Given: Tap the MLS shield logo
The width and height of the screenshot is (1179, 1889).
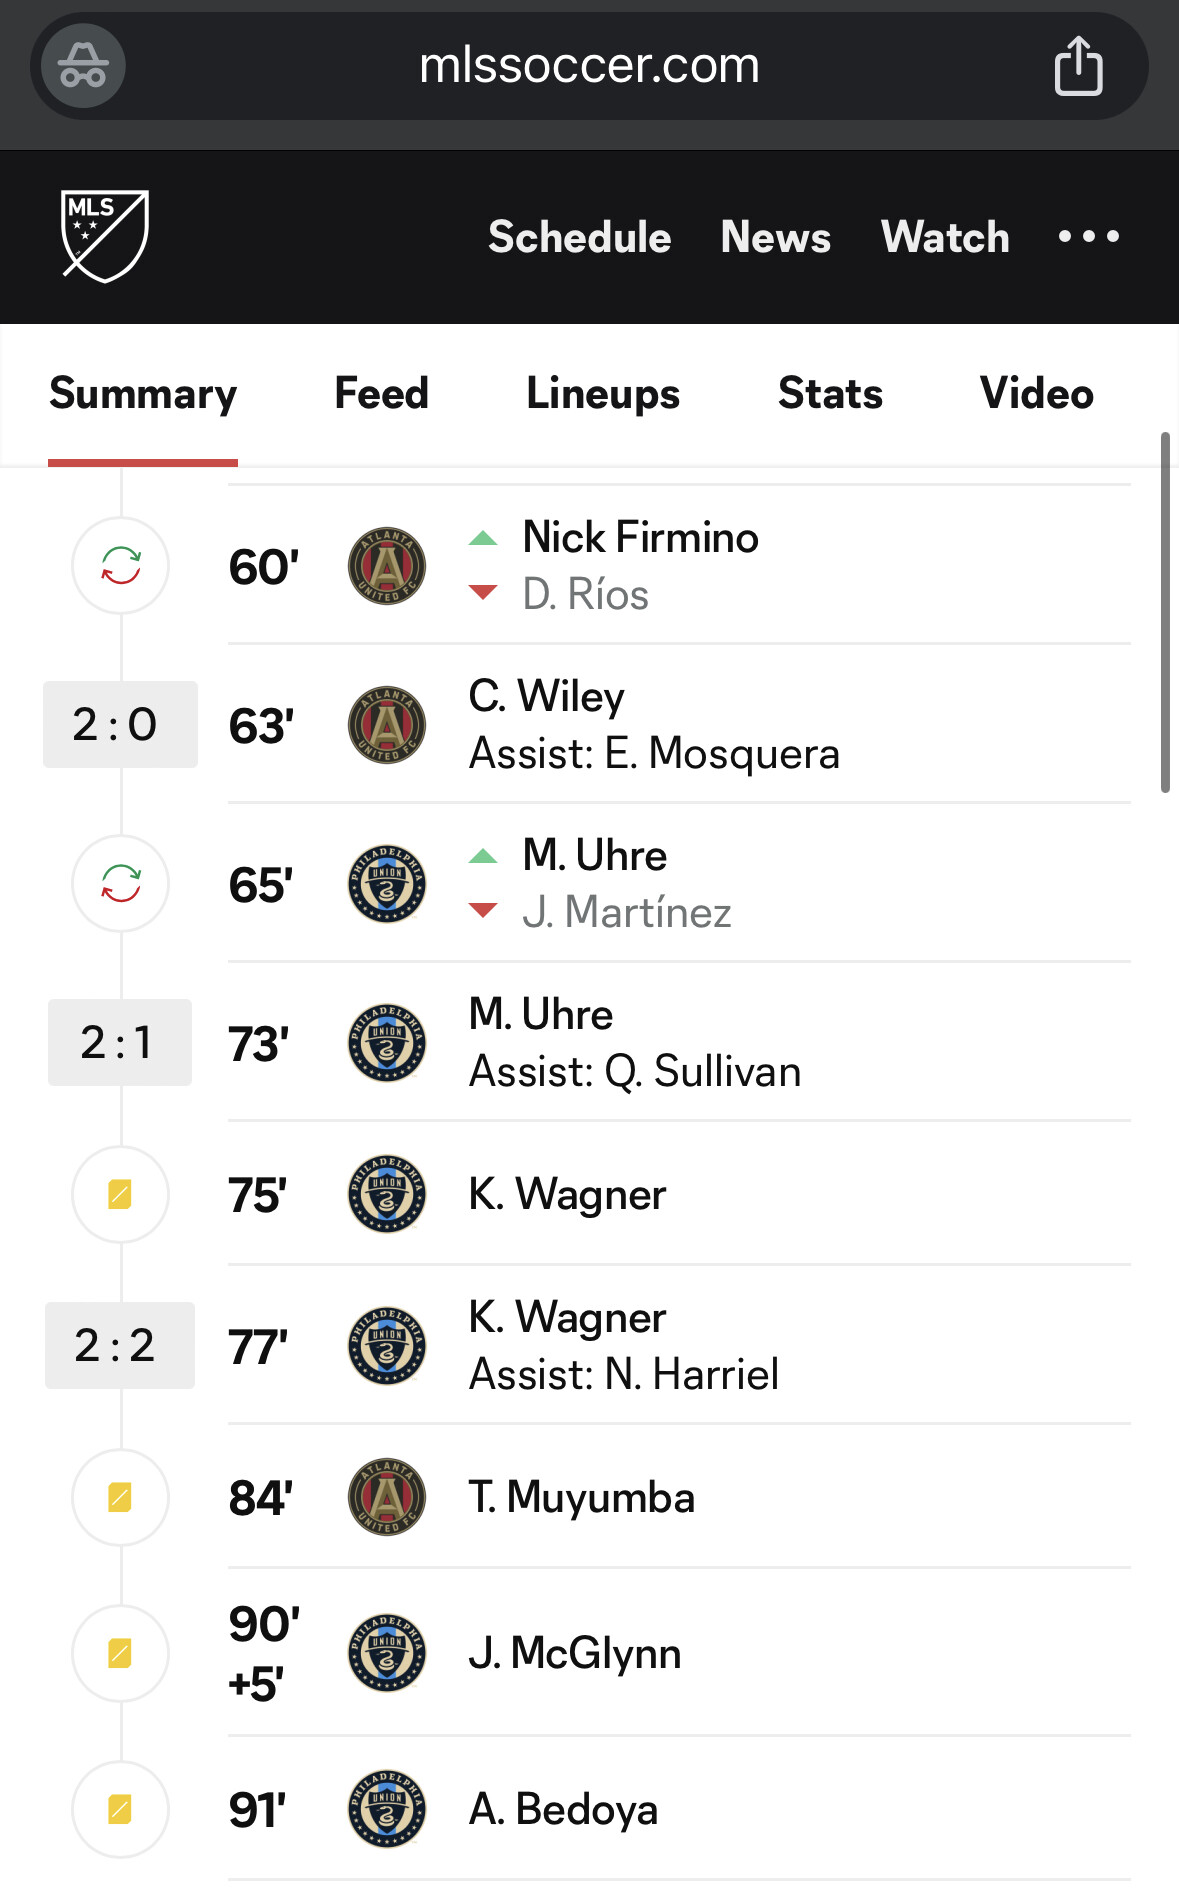Looking at the screenshot, I should (105, 236).
